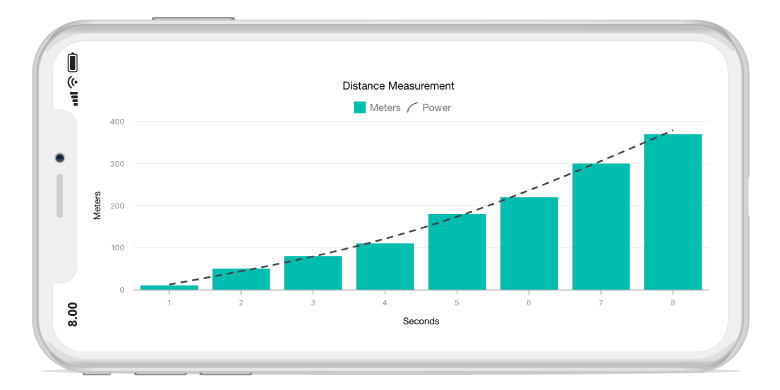Click x-axis label 8
The height and width of the screenshot is (390, 780).
[673, 302]
